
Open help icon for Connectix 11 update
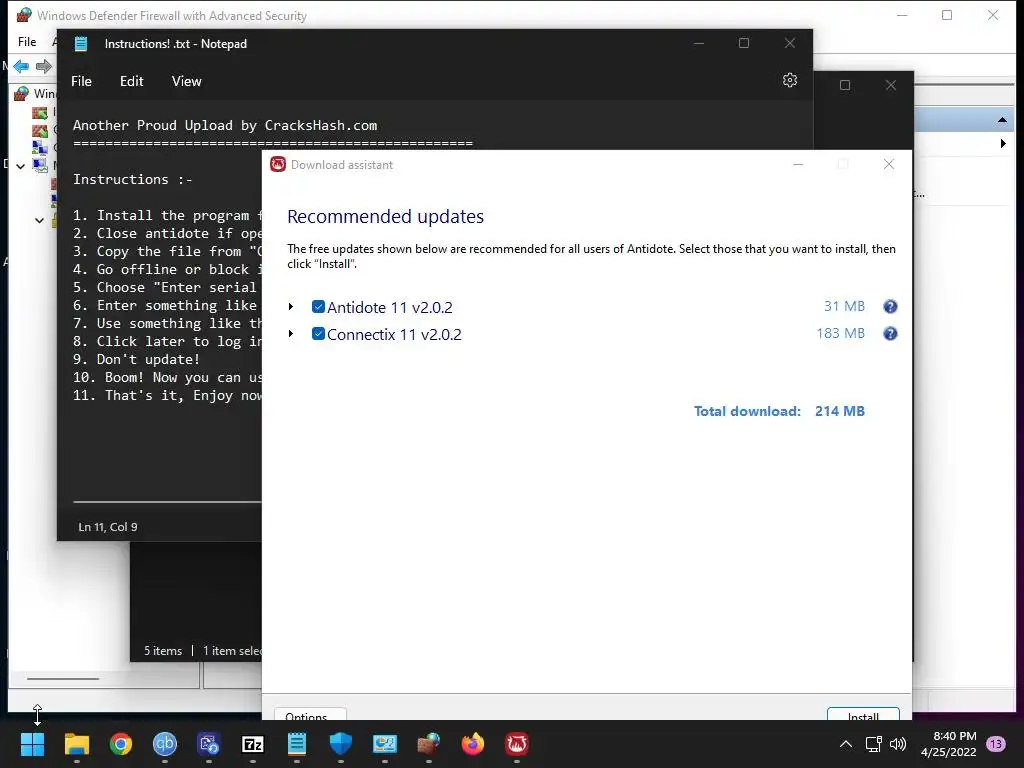[889, 334]
